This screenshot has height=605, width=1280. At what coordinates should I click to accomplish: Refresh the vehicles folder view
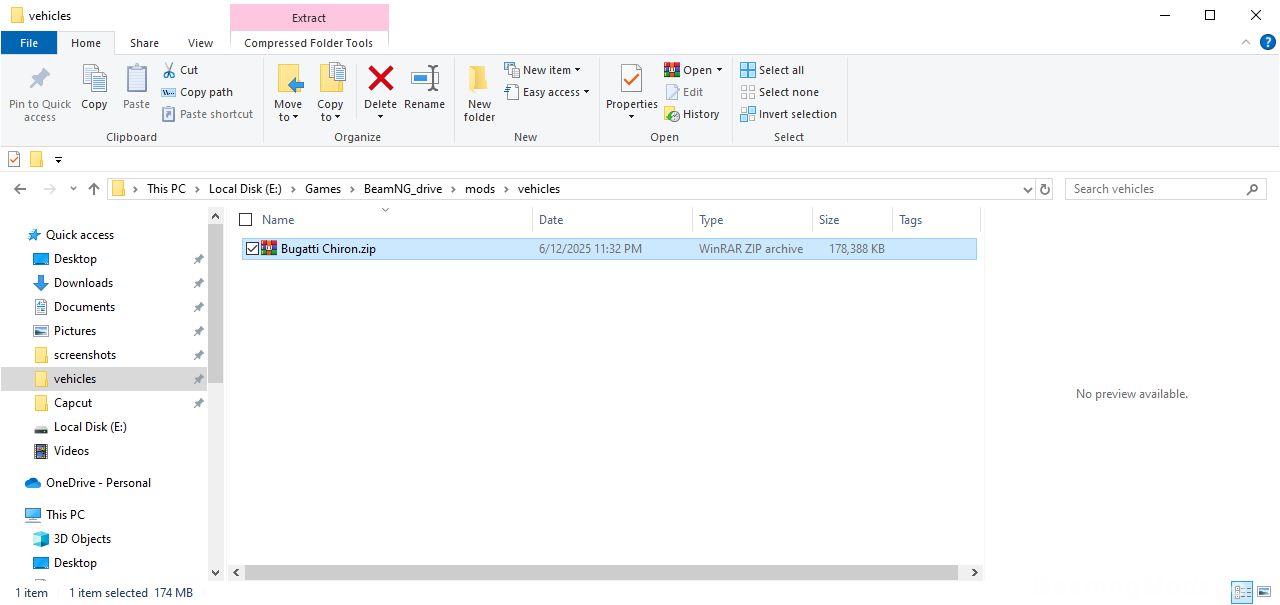point(1045,189)
